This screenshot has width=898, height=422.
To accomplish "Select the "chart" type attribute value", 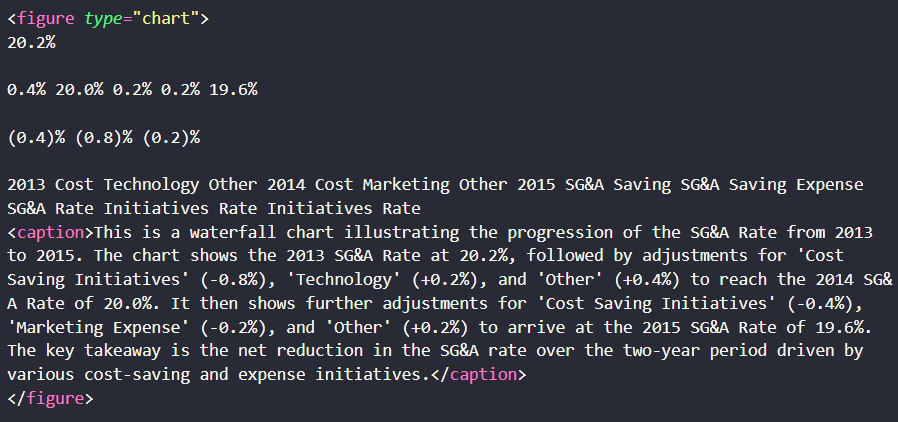I will (x=166, y=18).
